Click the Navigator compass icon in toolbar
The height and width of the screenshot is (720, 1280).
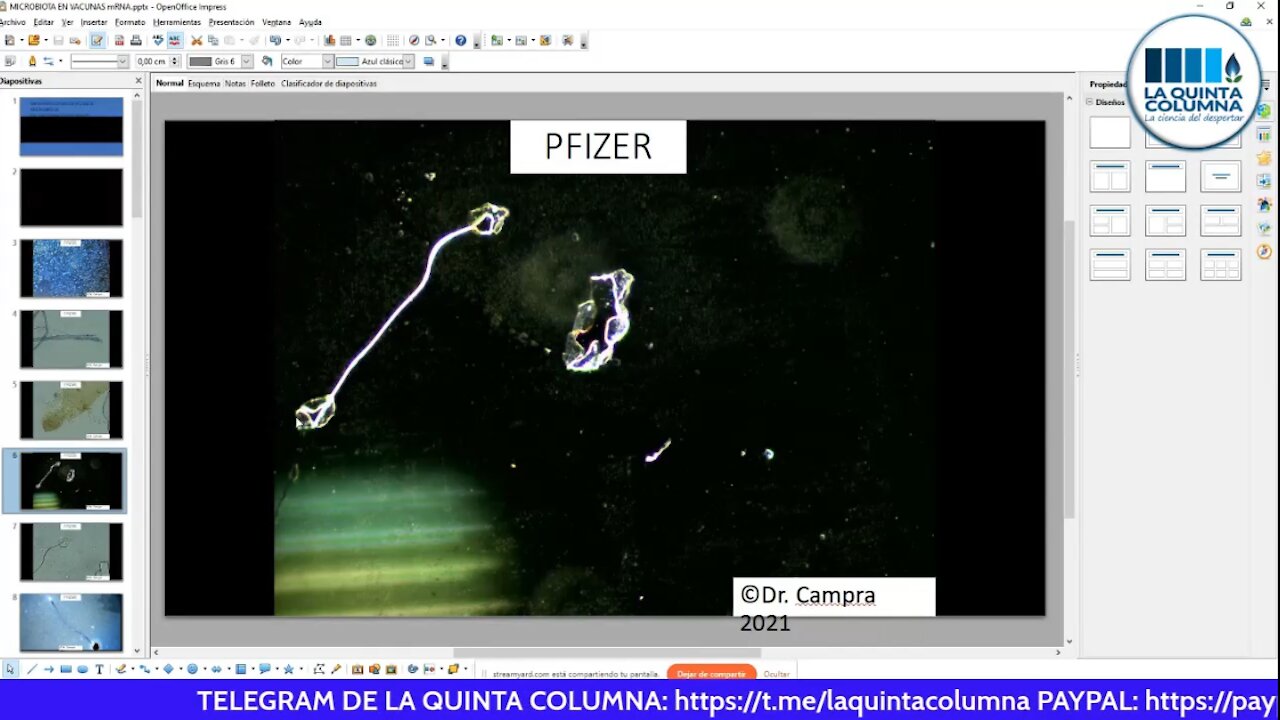coord(414,40)
